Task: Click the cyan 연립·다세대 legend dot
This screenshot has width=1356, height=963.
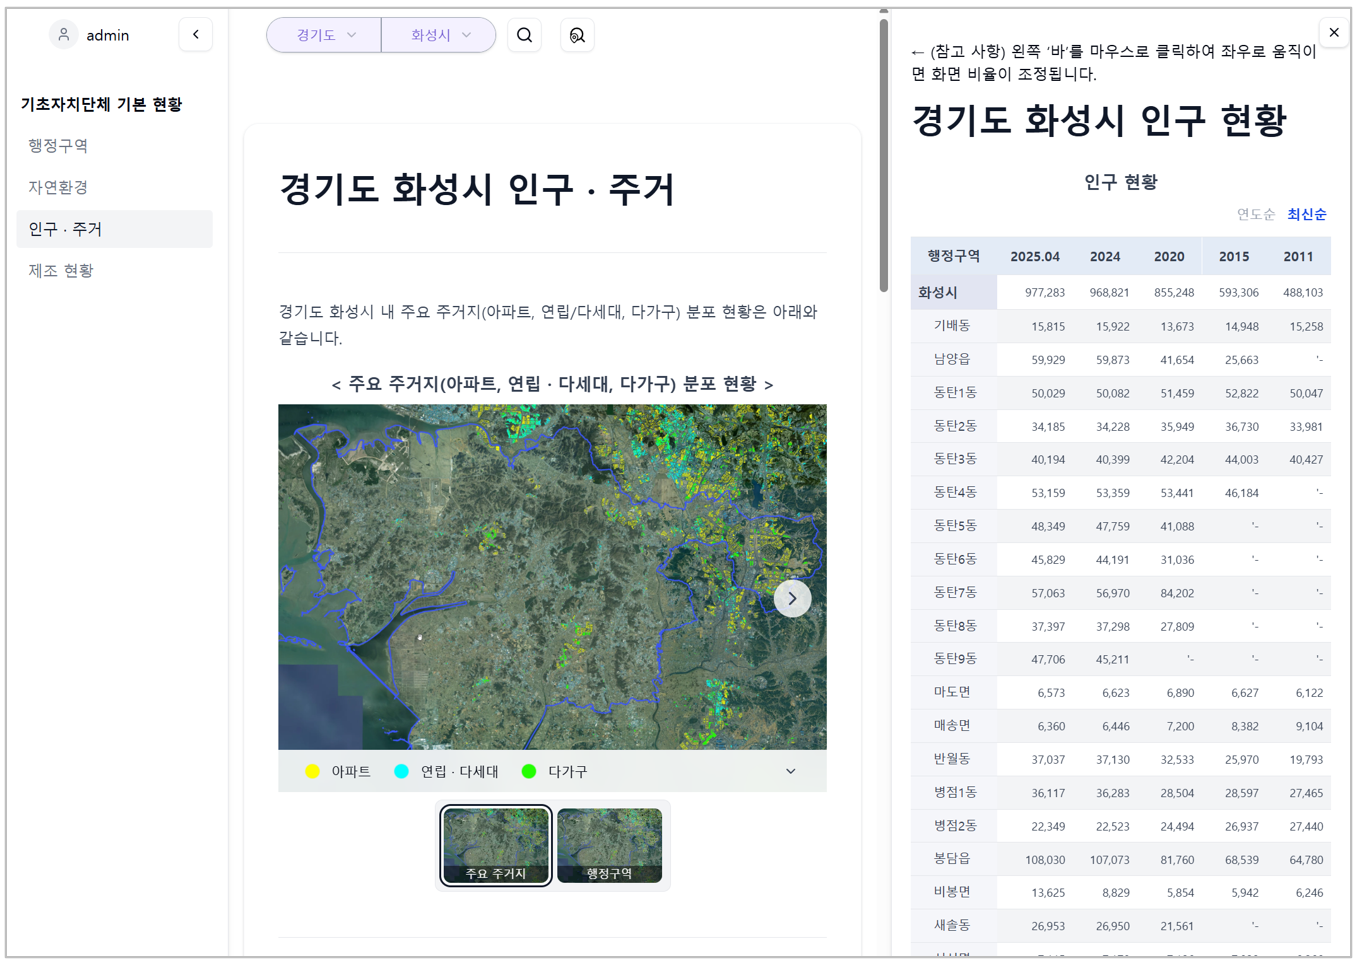Action: tap(402, 771)
